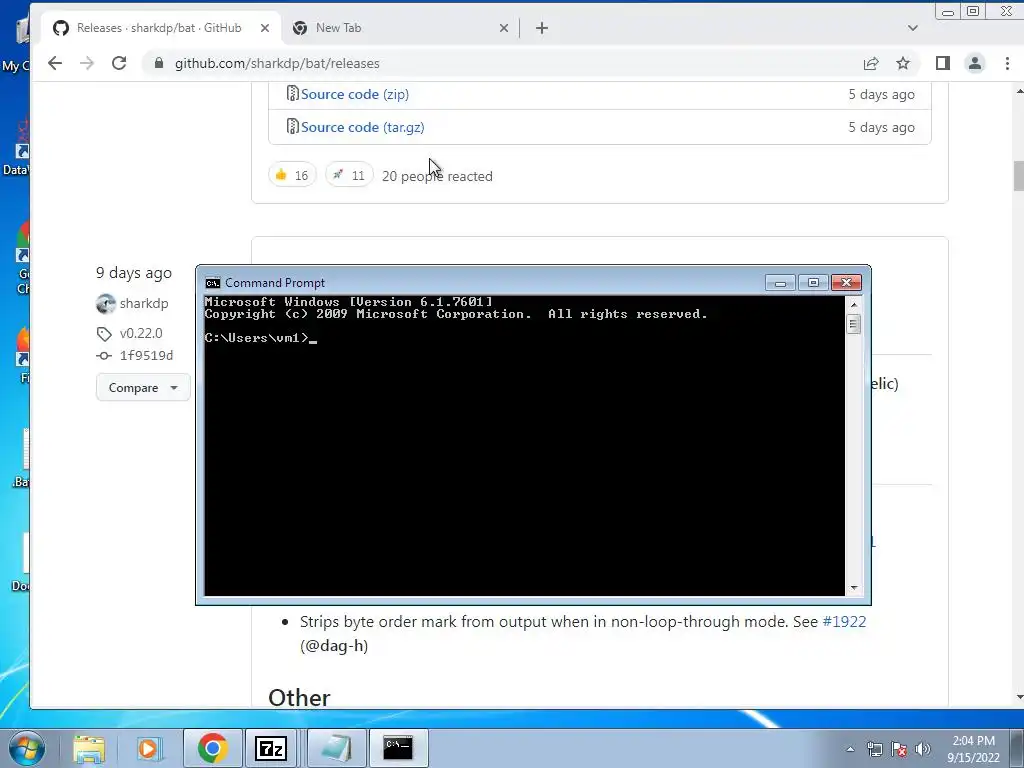Open issue #1922 link

pyautogui.click(x=844, y=621)
